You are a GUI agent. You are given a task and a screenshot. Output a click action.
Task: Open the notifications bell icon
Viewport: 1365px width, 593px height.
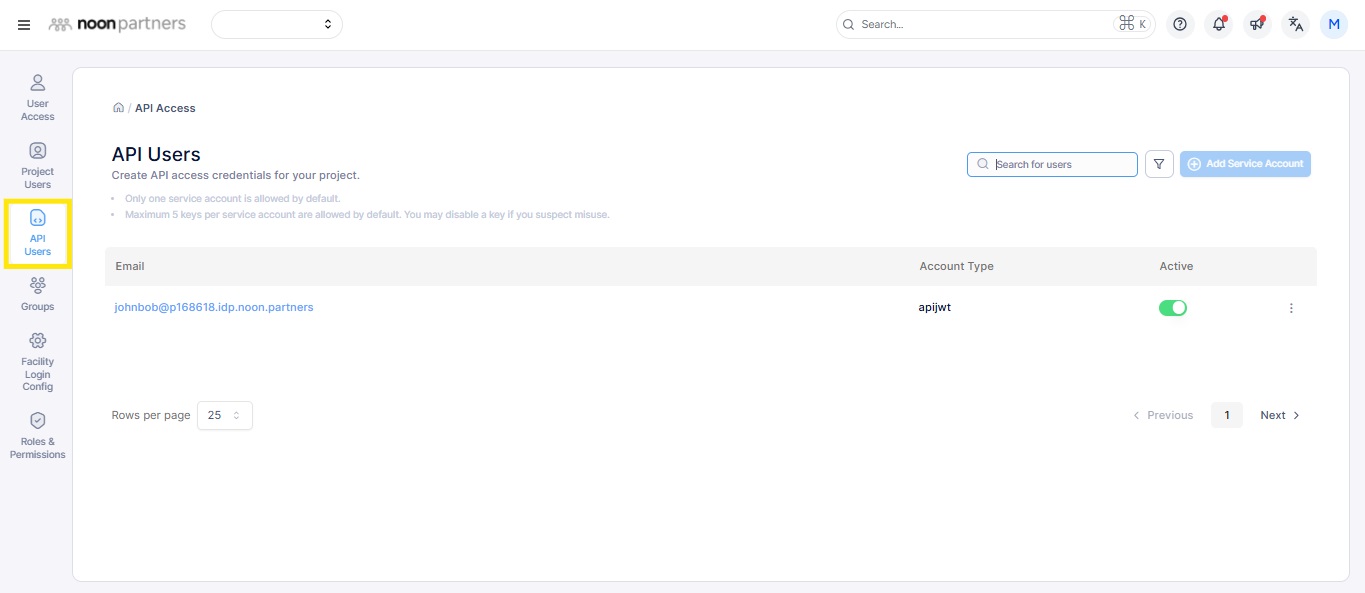point(1218,25)
